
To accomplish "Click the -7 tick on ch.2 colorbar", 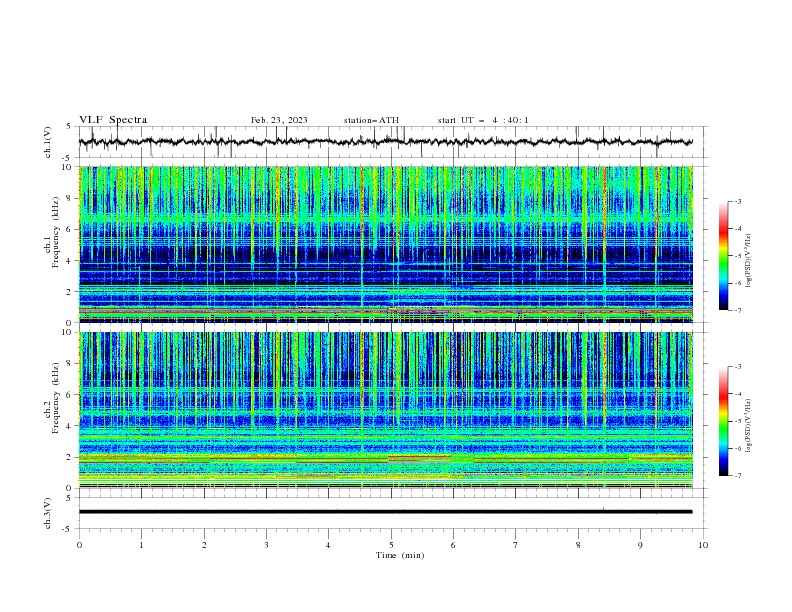I will [737, 476].
